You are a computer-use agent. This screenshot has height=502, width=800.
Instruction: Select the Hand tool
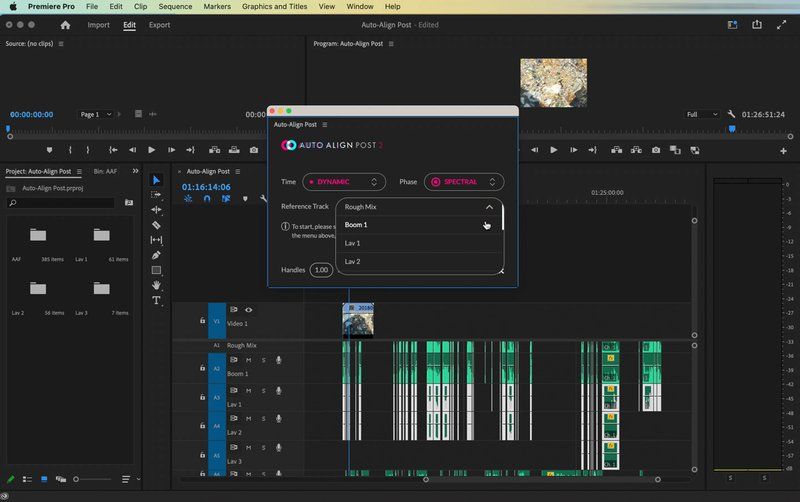tap(156, 285)
